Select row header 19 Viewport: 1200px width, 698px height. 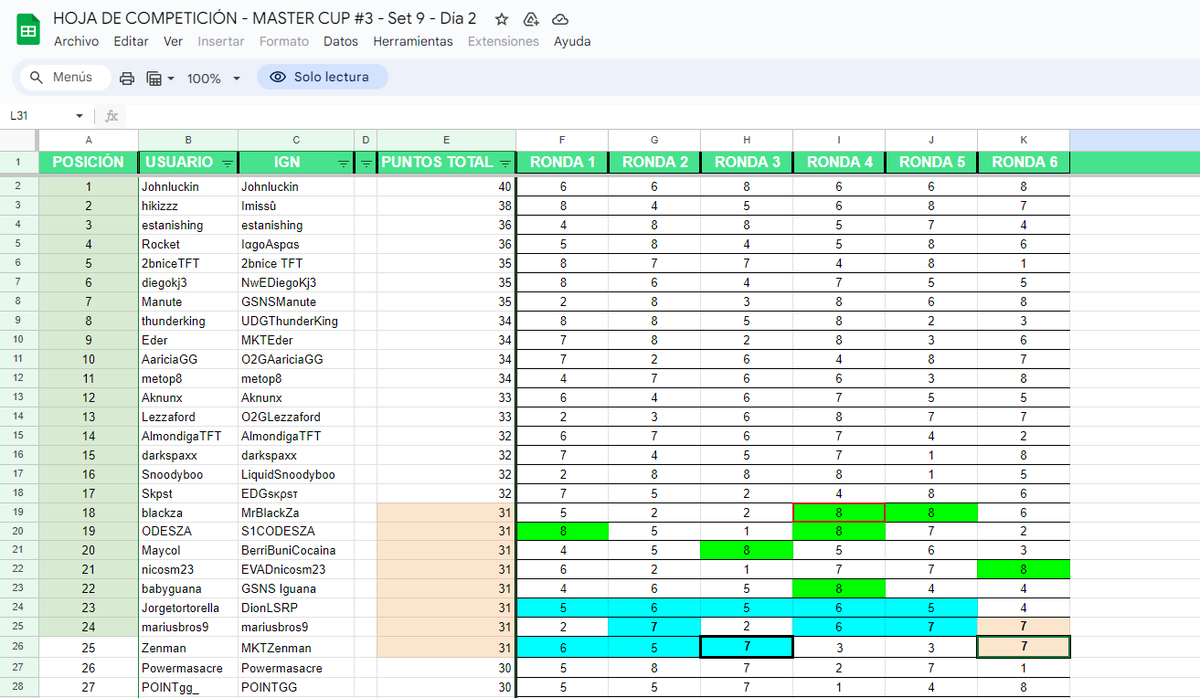coord(19,513)
